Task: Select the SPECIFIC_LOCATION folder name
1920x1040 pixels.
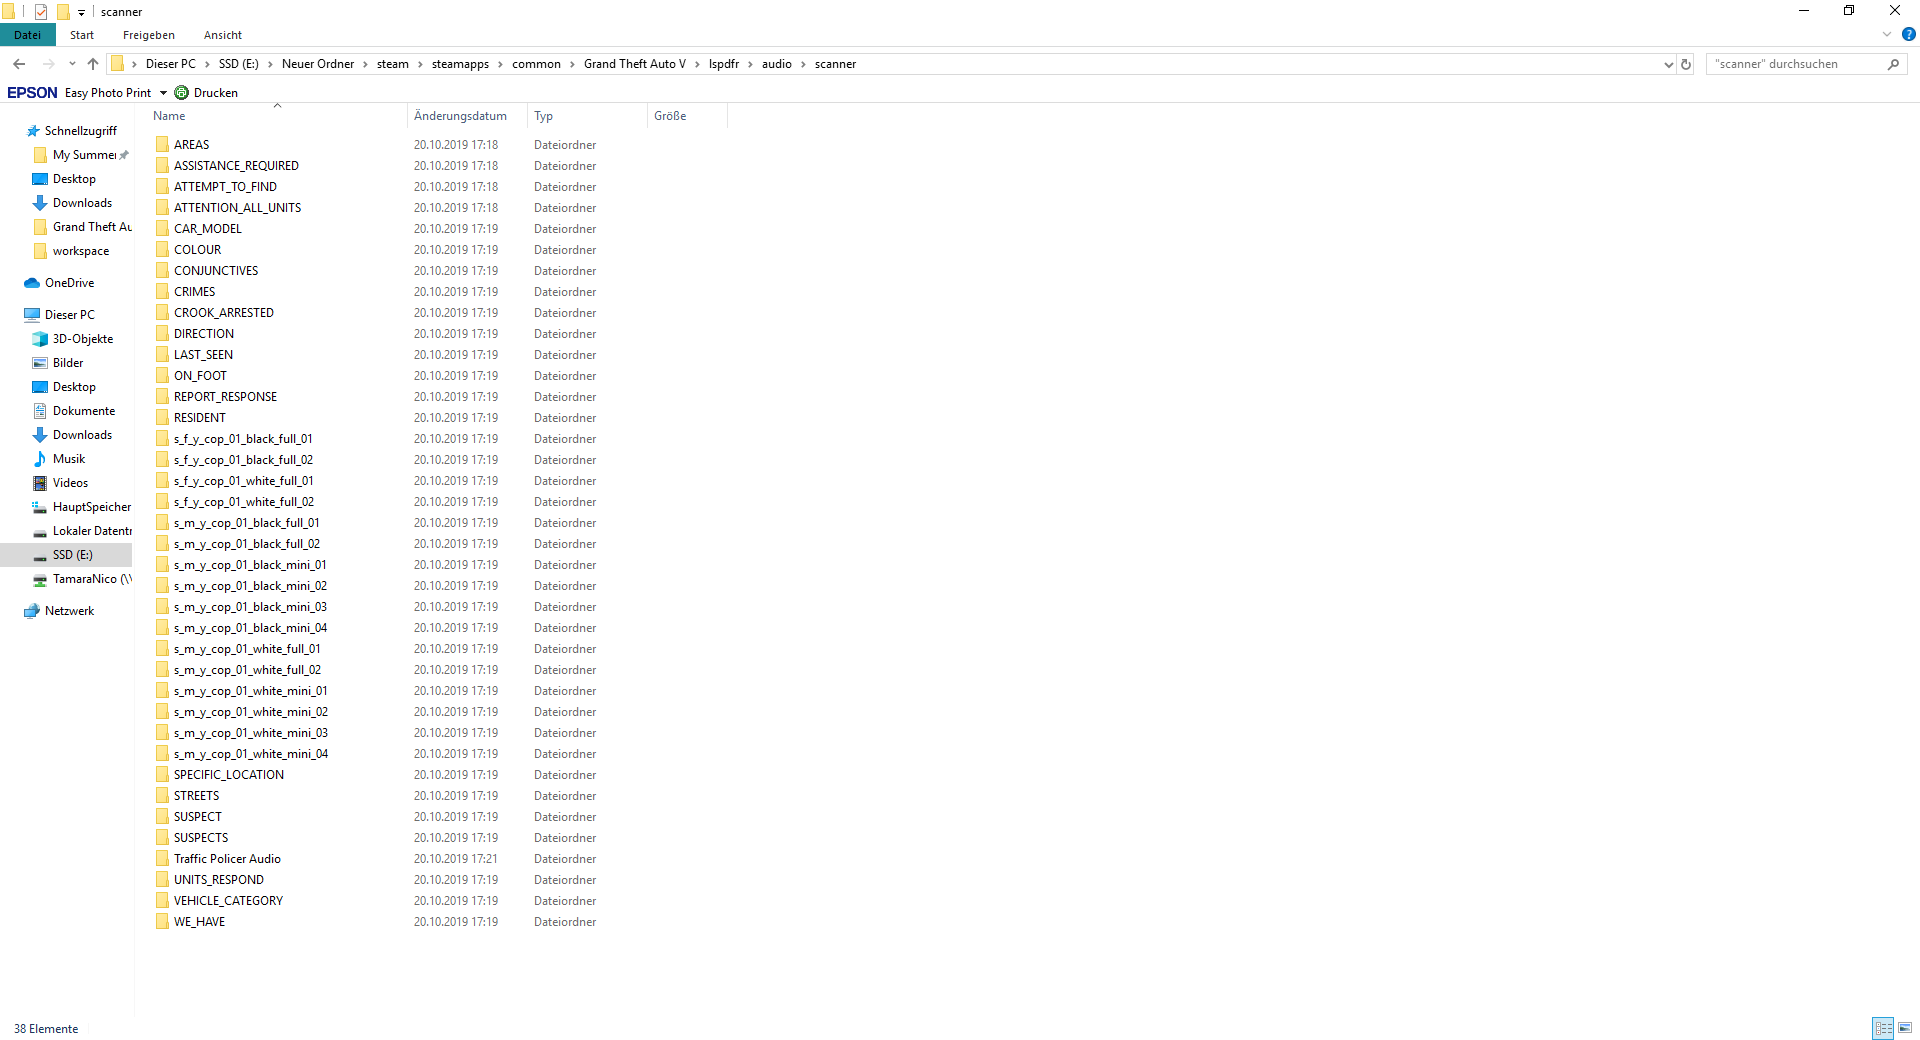Action: coord(229,775)
